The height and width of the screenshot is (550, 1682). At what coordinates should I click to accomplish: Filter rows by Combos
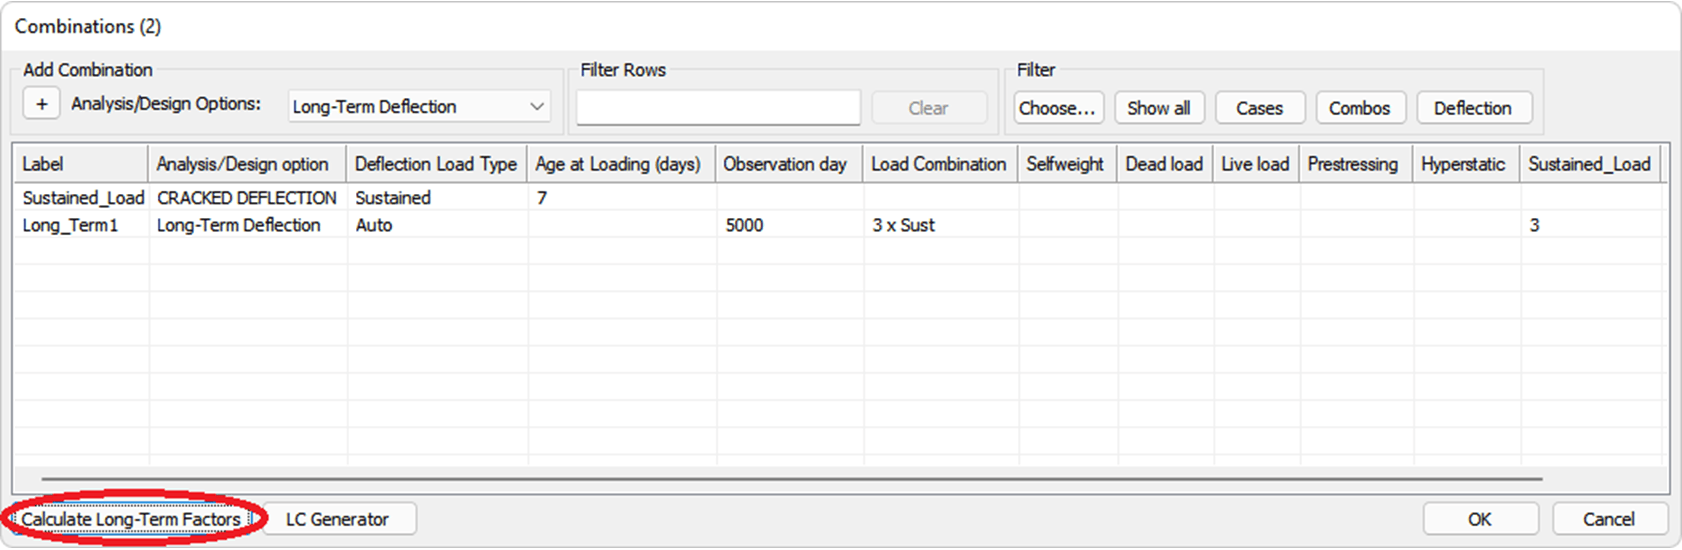click(1359, 108)
